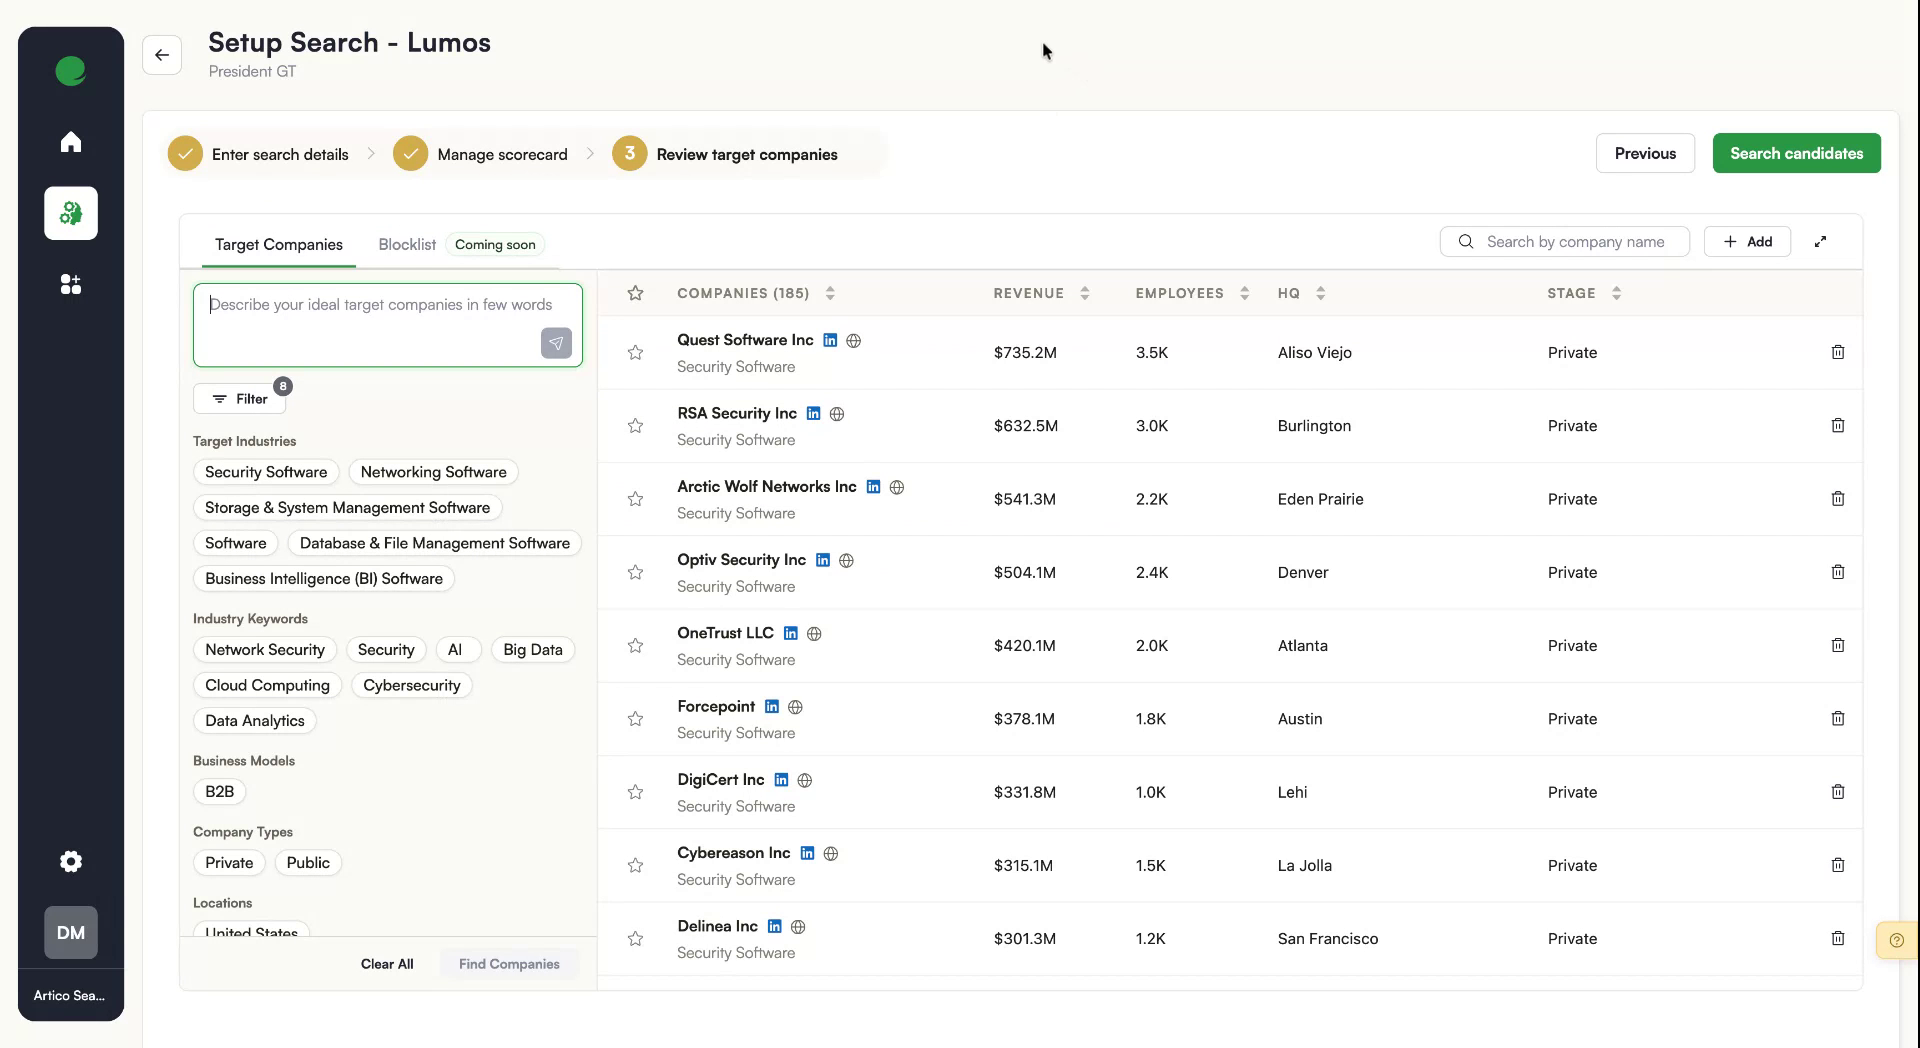The image size is (1920, 1048).
Task: Open Settings via the gear icon
Action: (x=70, y=861)
